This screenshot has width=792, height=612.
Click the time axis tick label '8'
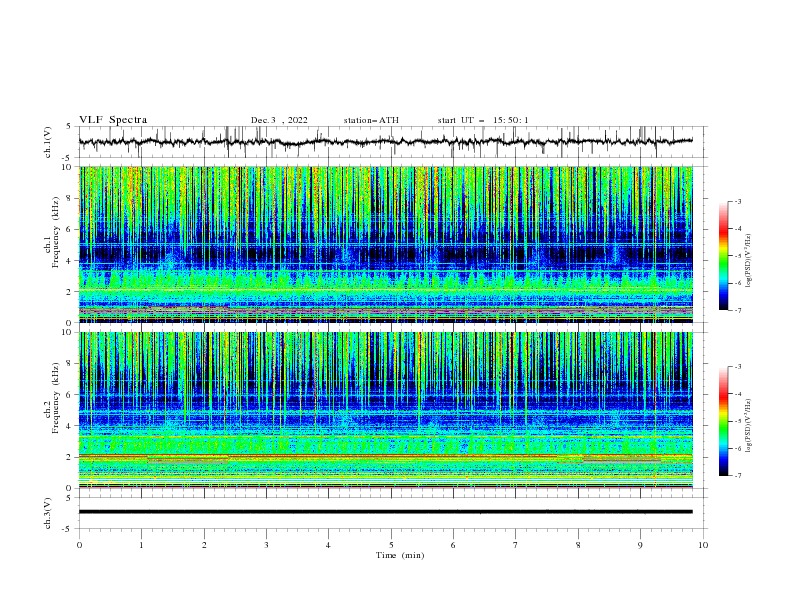[x=578, y=545]
